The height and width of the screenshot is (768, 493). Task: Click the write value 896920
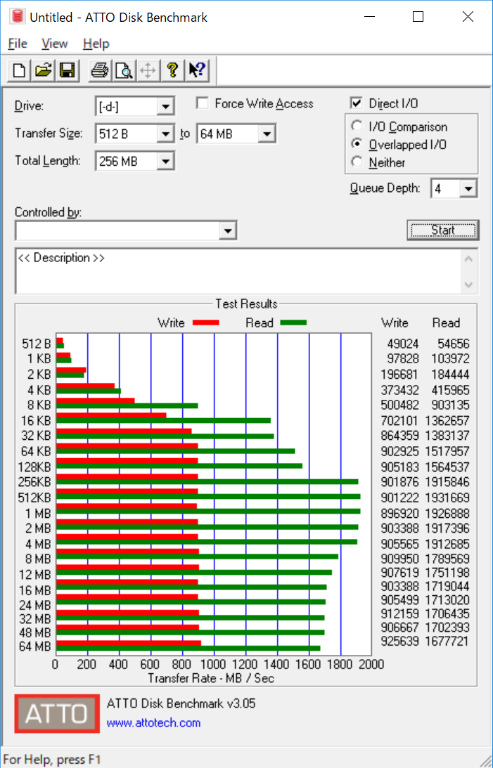[x=400, y=513]
